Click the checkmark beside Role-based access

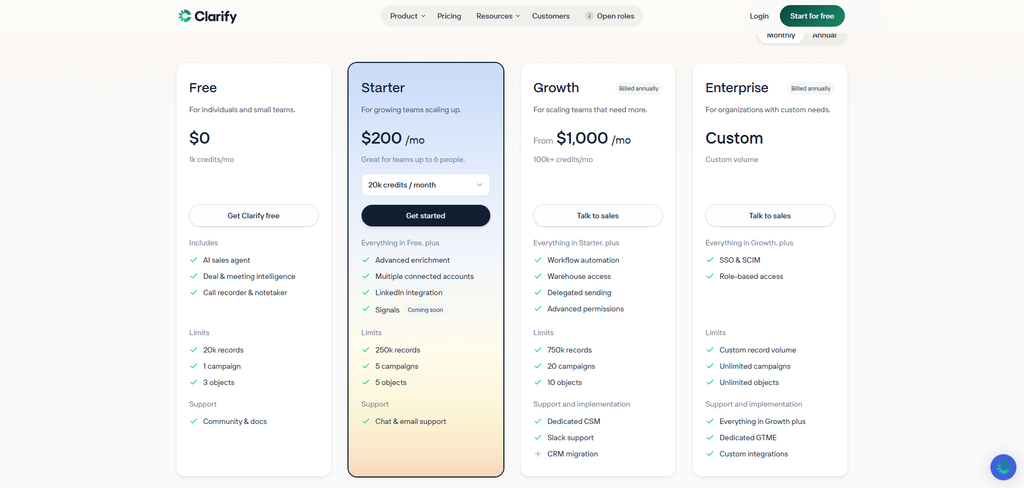point(710,276)
